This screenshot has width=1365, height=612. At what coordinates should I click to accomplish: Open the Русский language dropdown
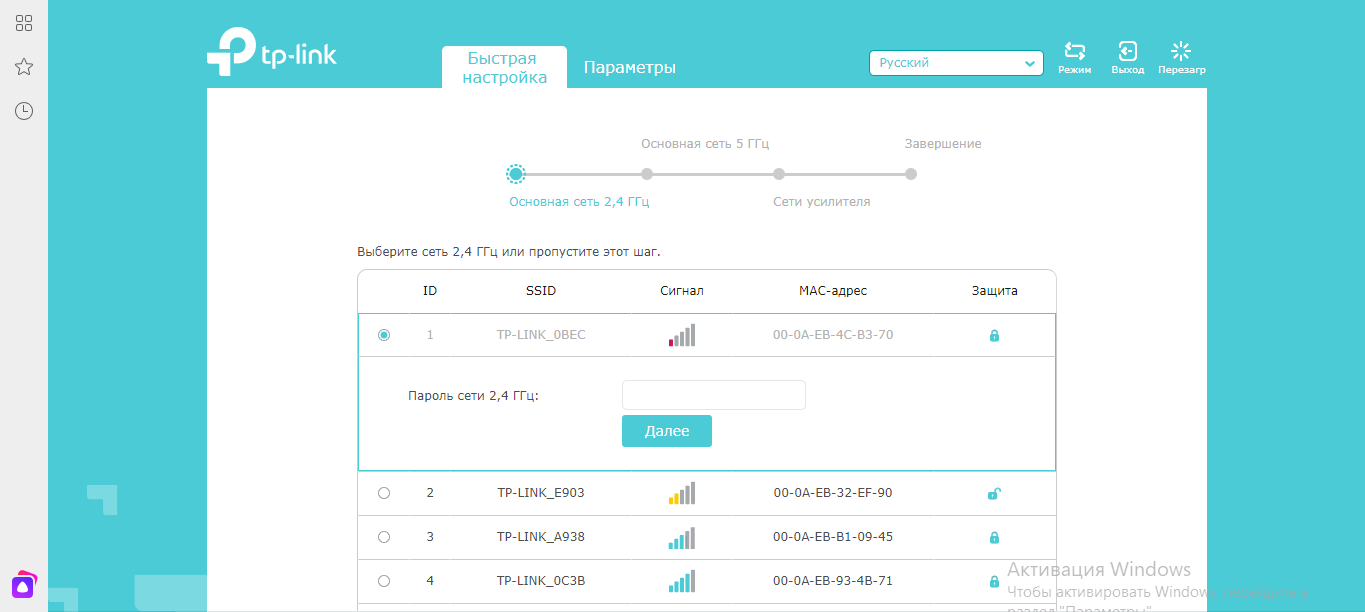[x=956, y=63]
